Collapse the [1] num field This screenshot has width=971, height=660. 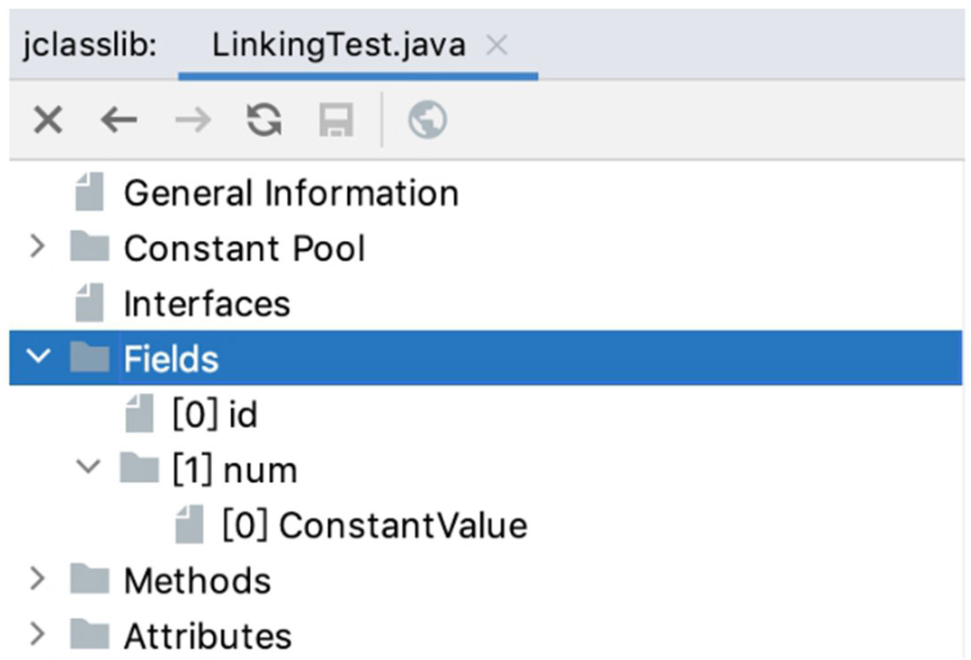tap(89, 468)
